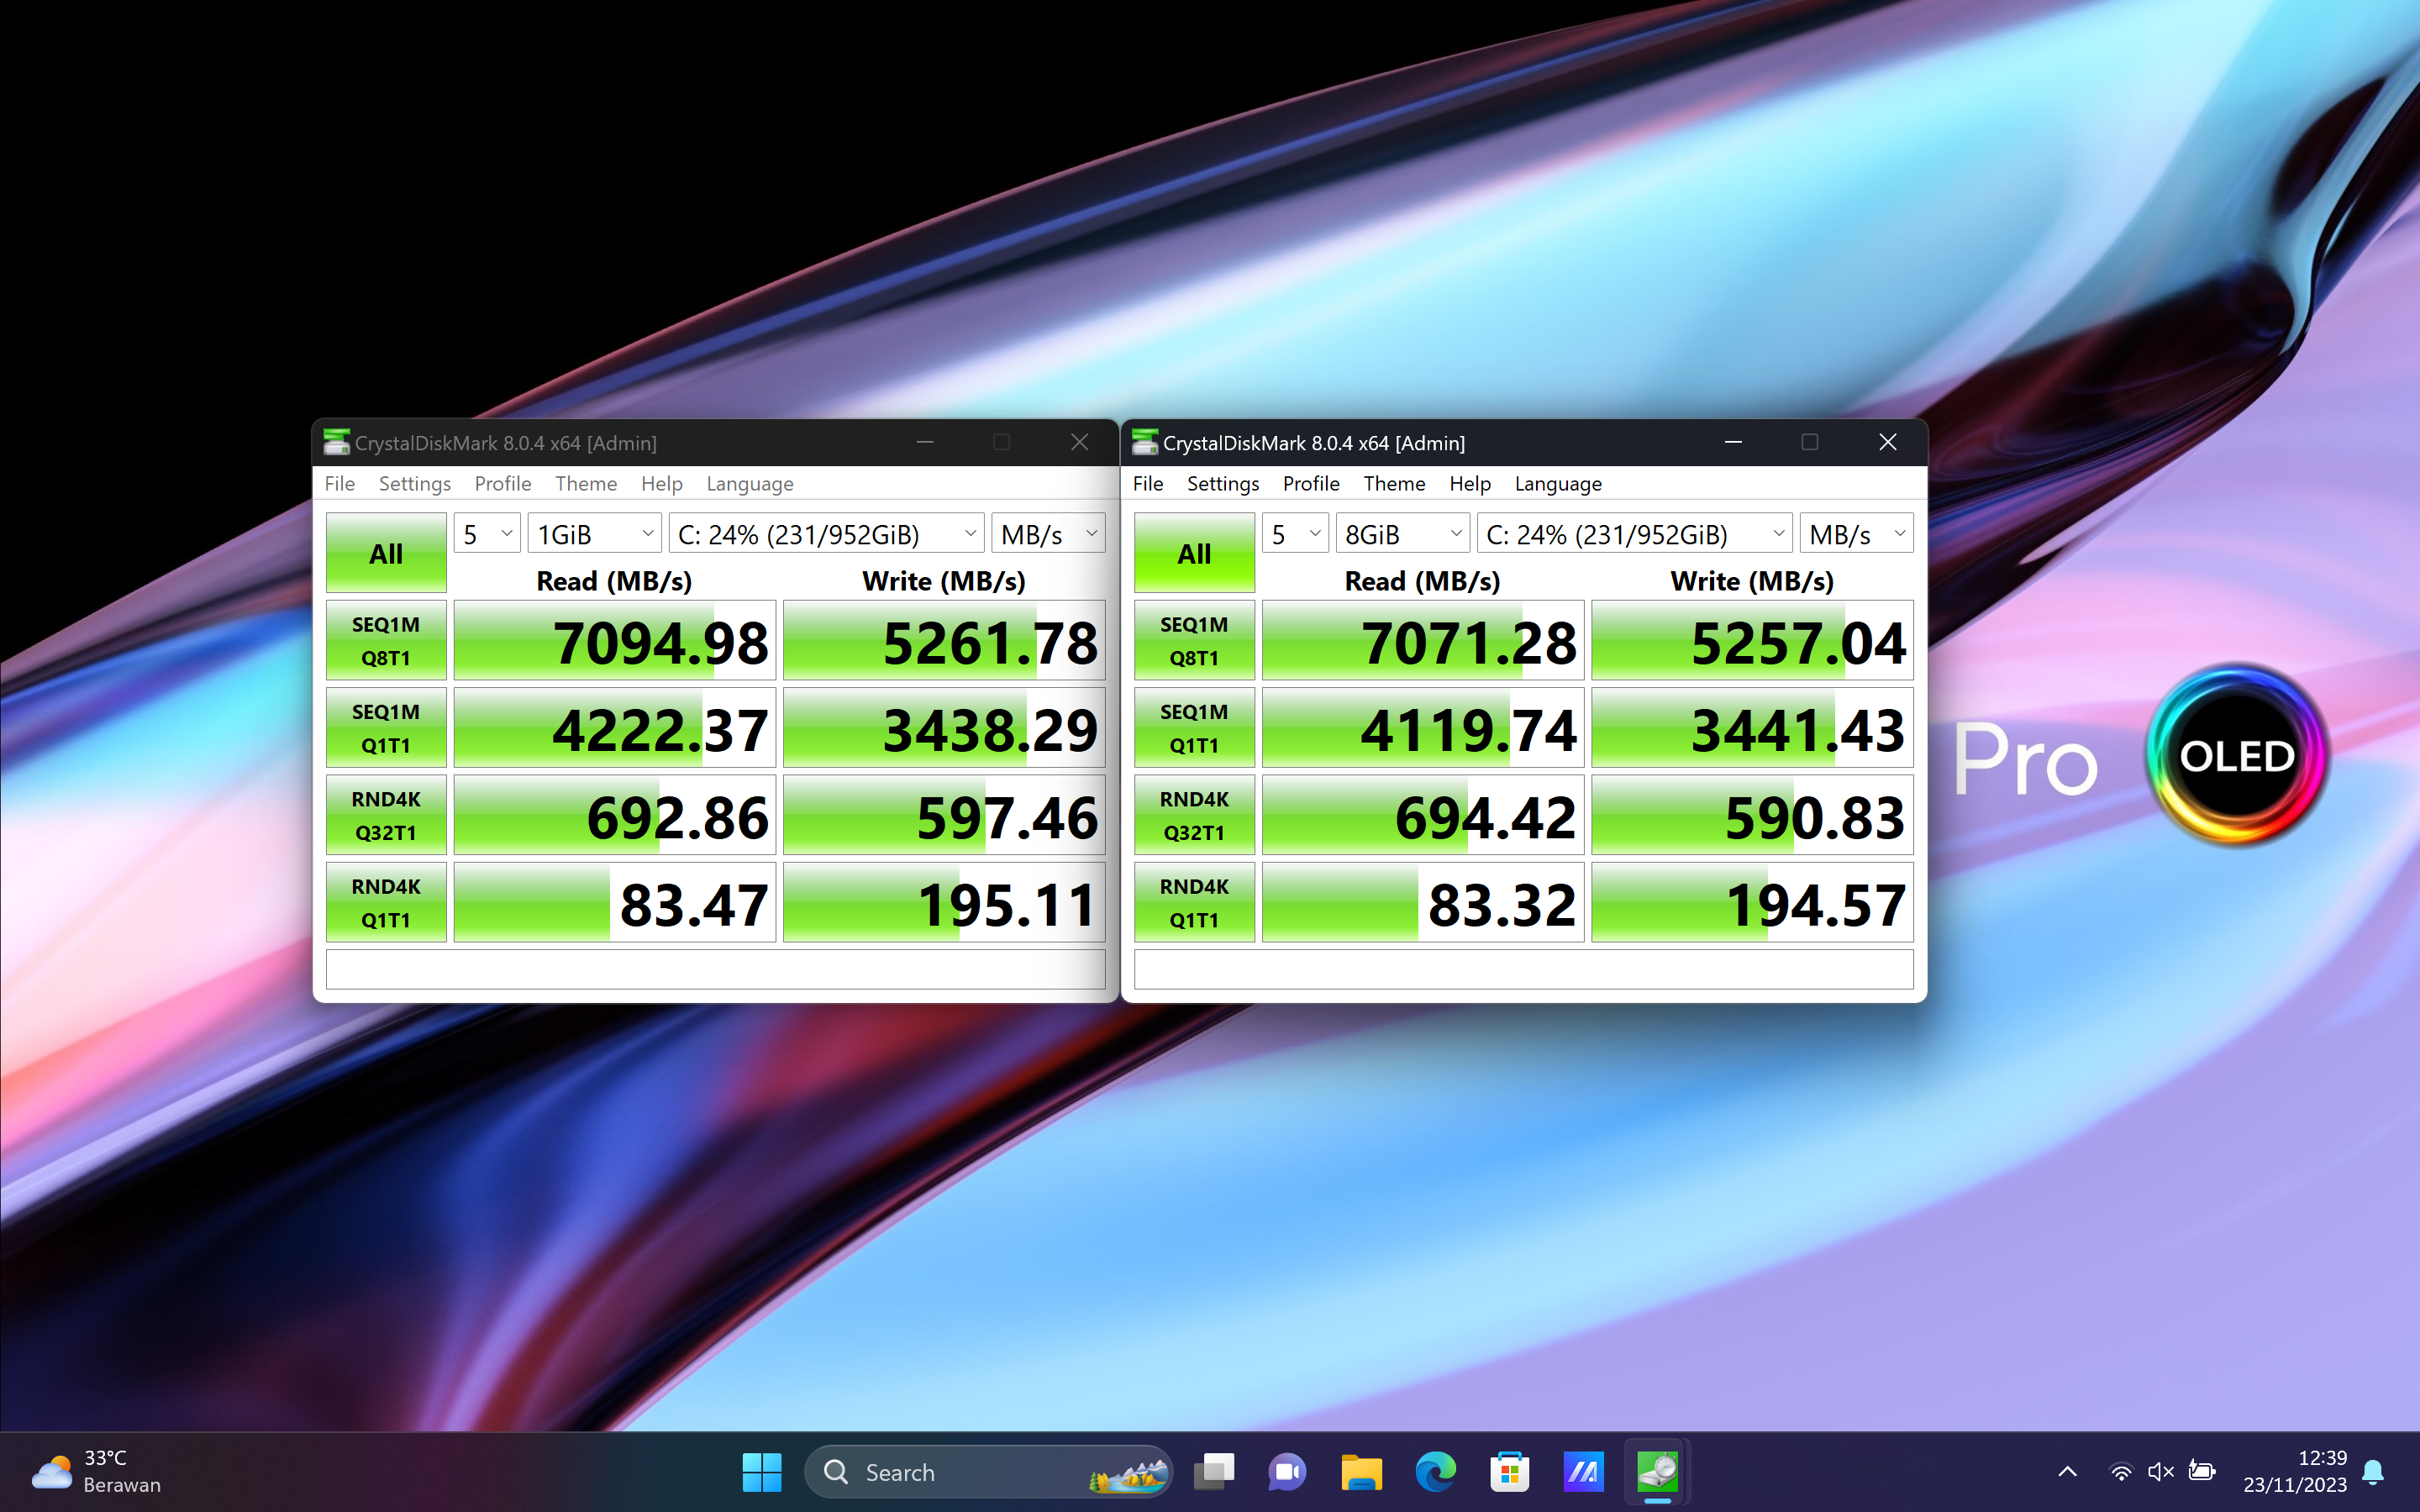Open notification bell in system tray
Image resolution: width=2420 pixels, height=1512 pixels.
coord(2373,1472)
